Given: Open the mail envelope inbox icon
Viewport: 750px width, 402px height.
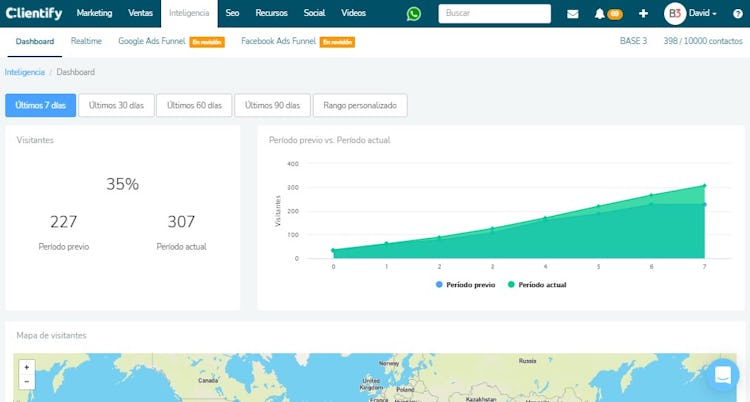Looking at the screenshot, I should pos(573,14).
